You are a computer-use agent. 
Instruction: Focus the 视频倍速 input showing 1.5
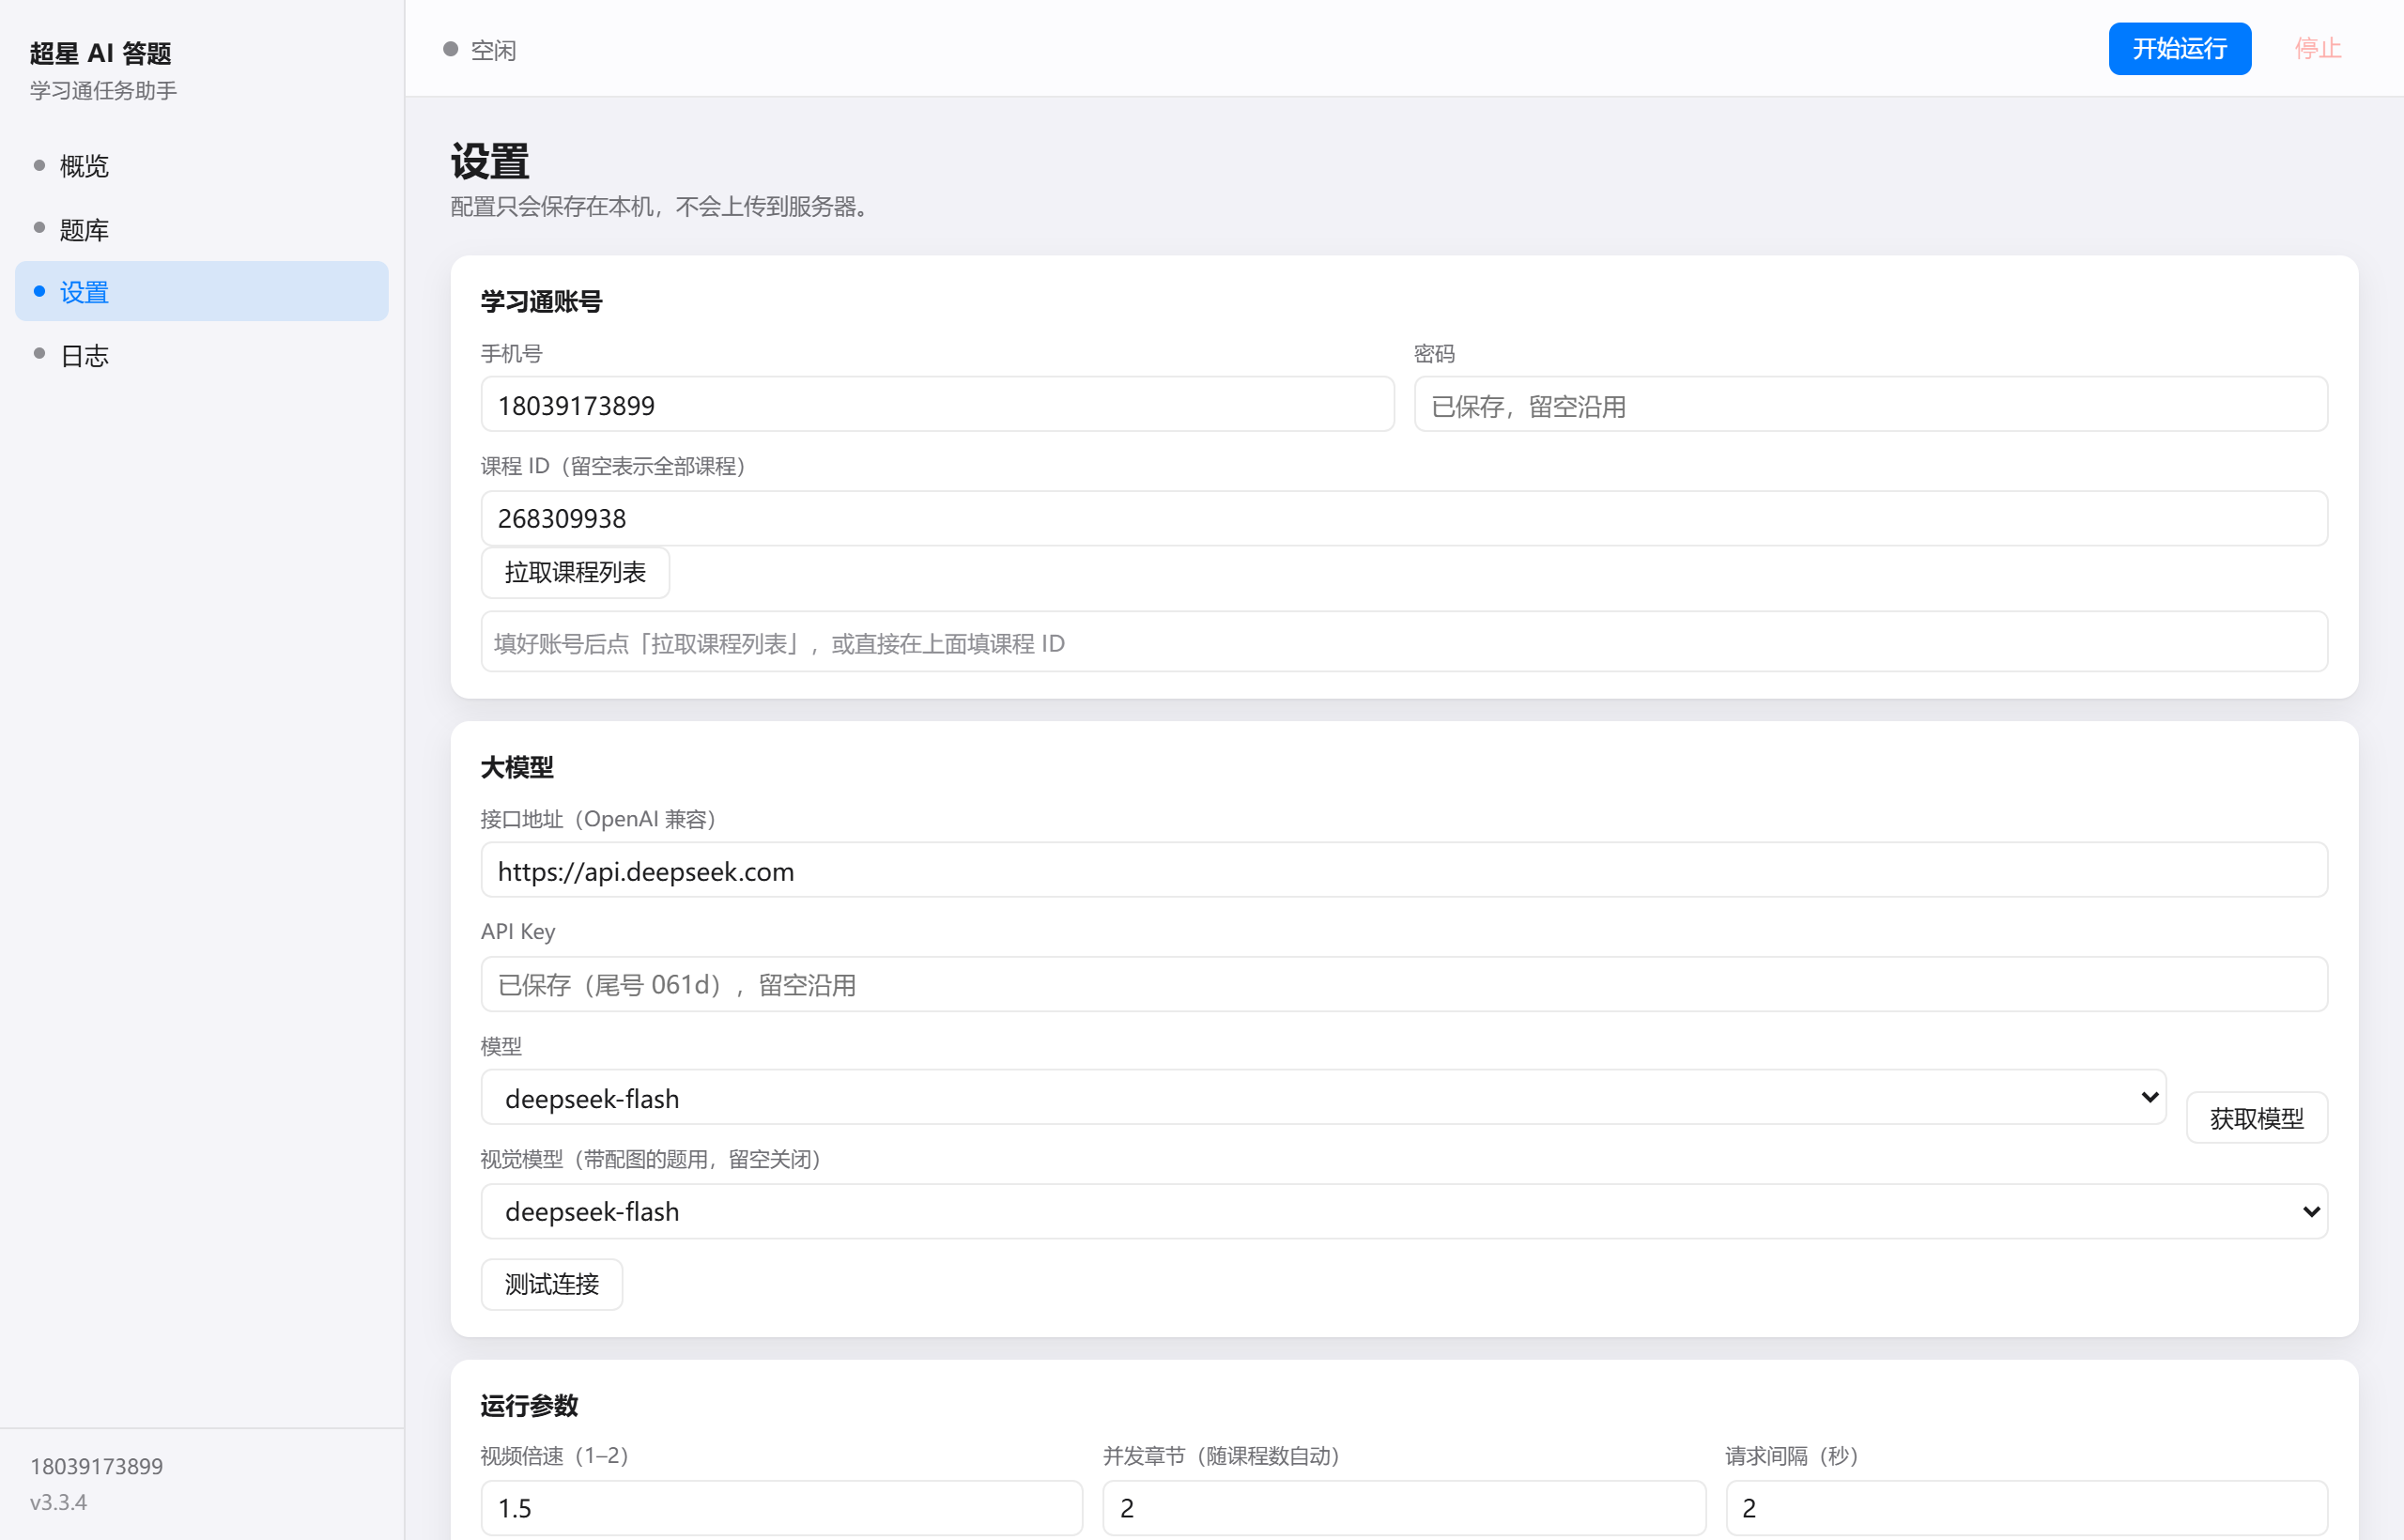click(x=781, y=1507)
